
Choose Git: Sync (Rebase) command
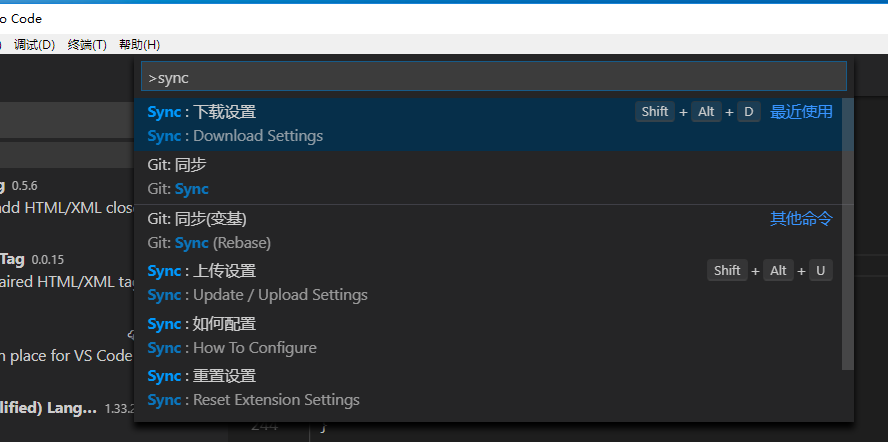(x=488, y=231)
